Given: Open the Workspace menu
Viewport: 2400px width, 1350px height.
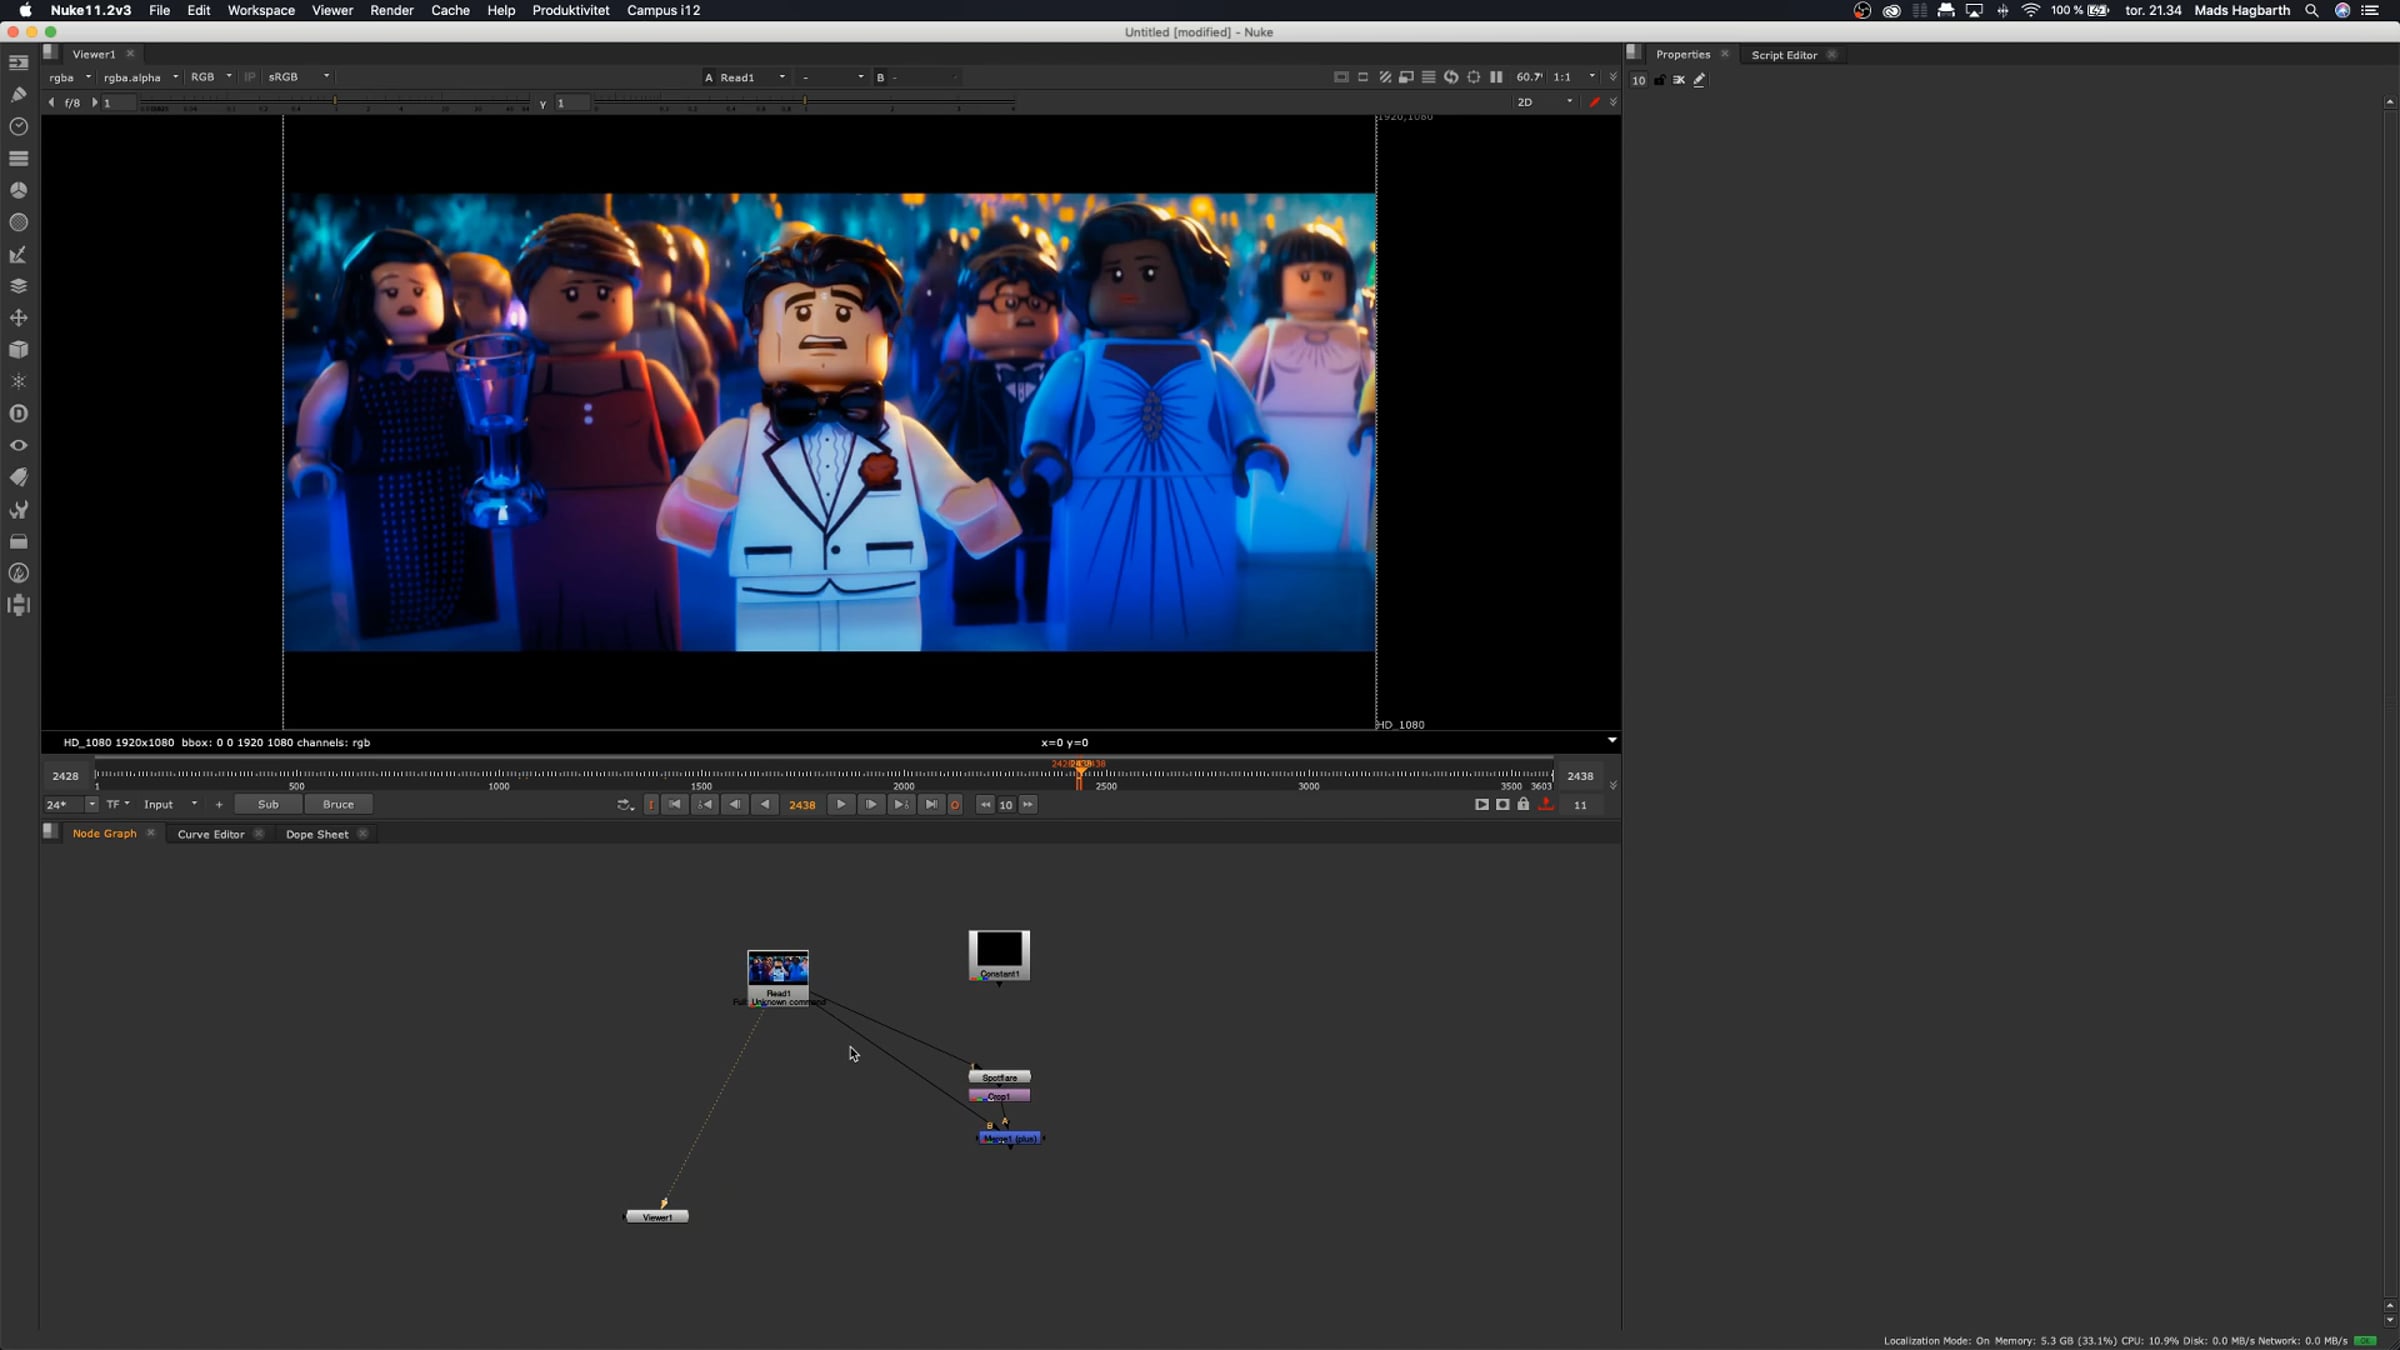Looking at the screenshot, I should pyautogui.click(x=261, y=10).
